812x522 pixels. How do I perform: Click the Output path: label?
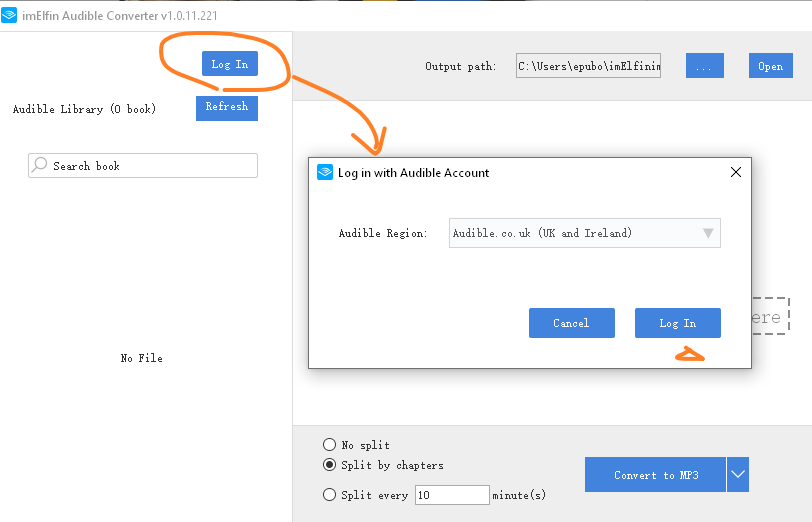(x=460, y=66)
